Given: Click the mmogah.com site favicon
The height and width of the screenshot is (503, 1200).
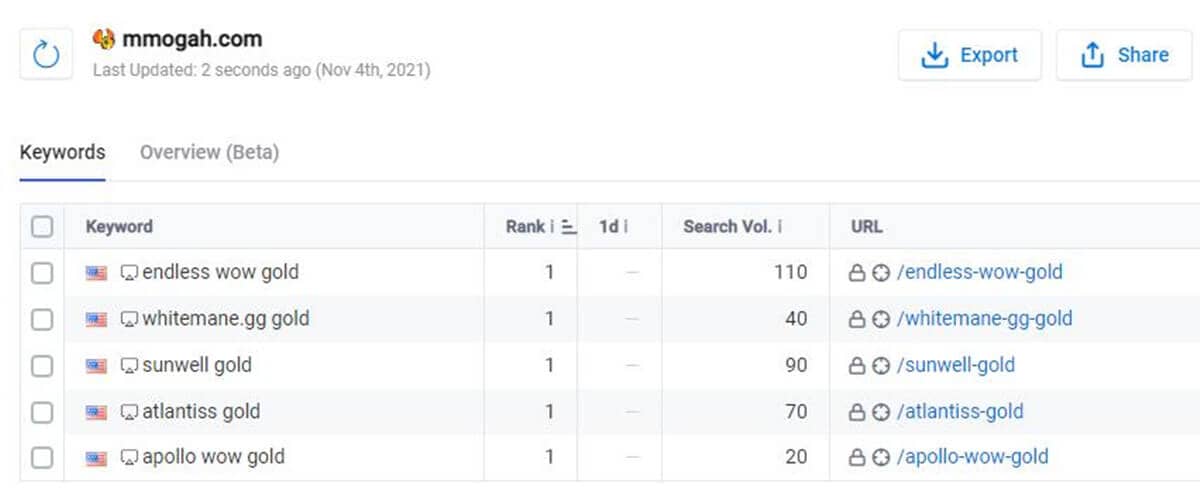Looking at the screenshot, I should point(104,39).
